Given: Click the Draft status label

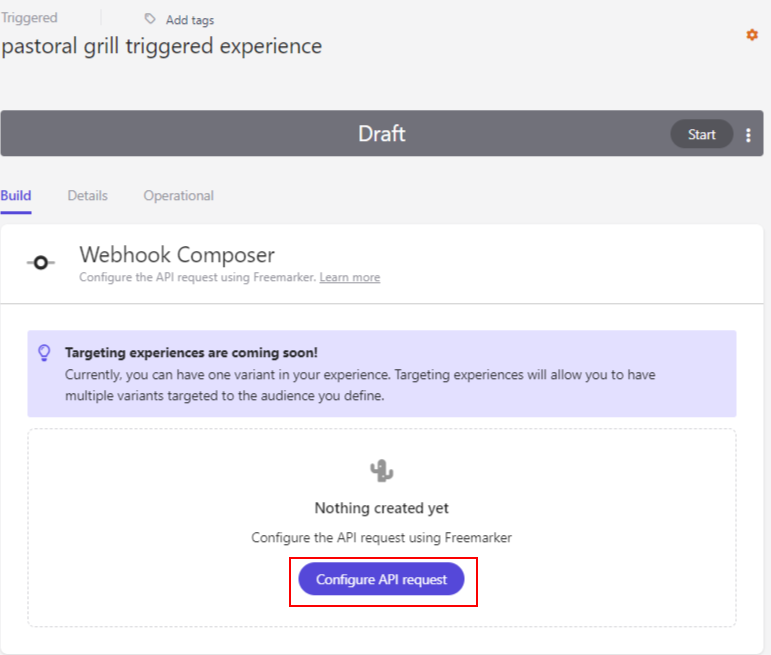Looking at the screenshot, I should click(382, 134).
